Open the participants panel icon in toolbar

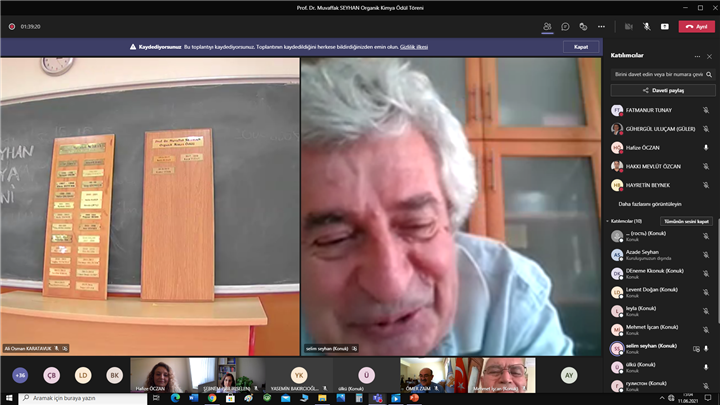tap(547, 26)
